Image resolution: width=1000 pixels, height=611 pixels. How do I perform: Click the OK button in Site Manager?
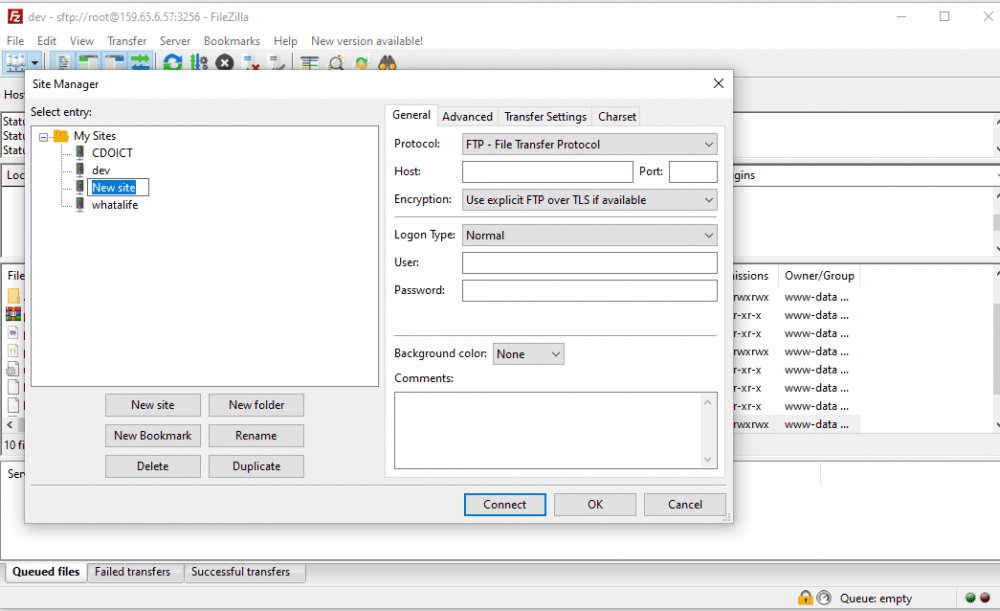[595, 504]
